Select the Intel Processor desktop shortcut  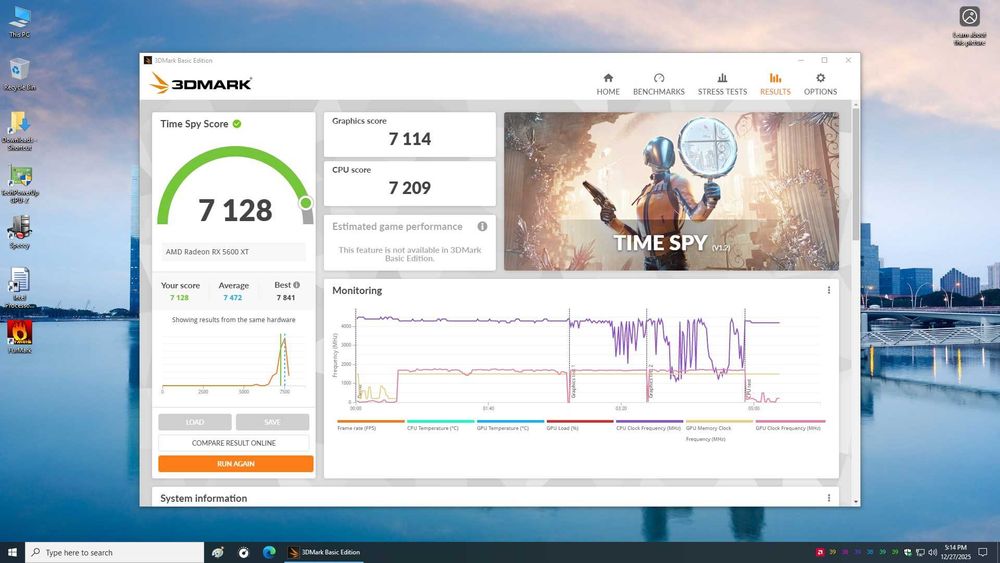(19, 288)
